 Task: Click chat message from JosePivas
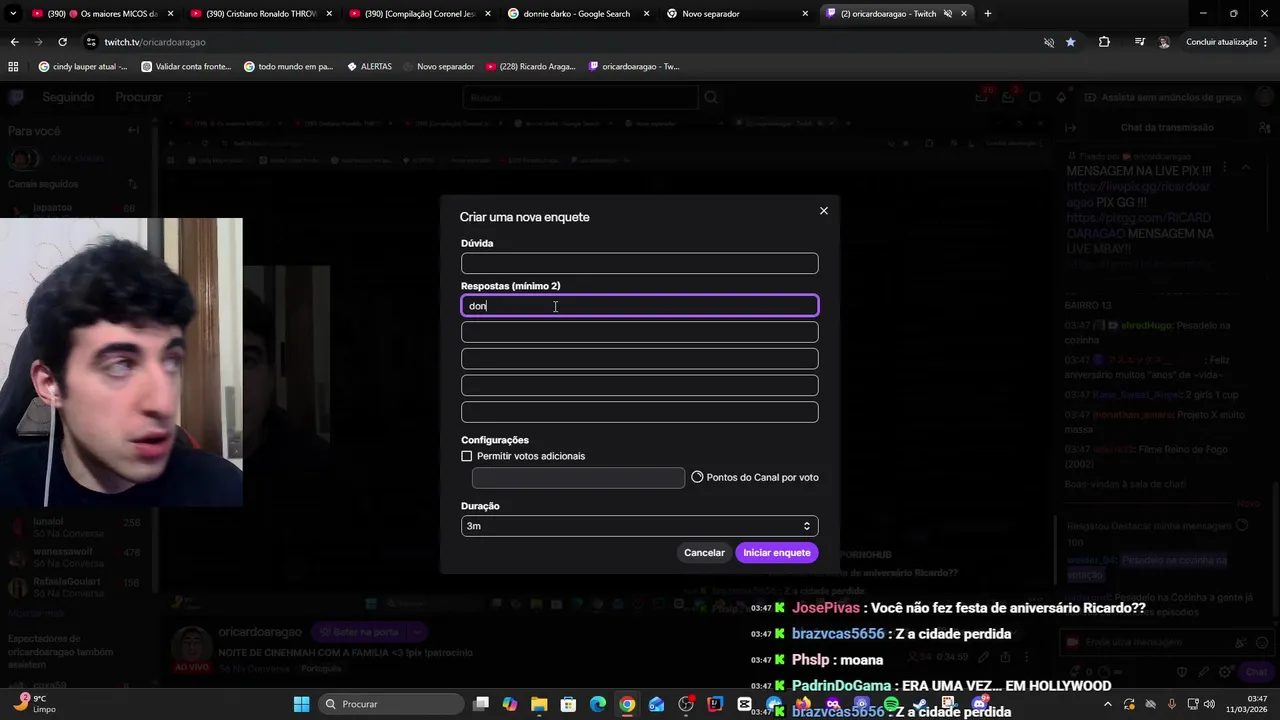[x=948, y=608]
